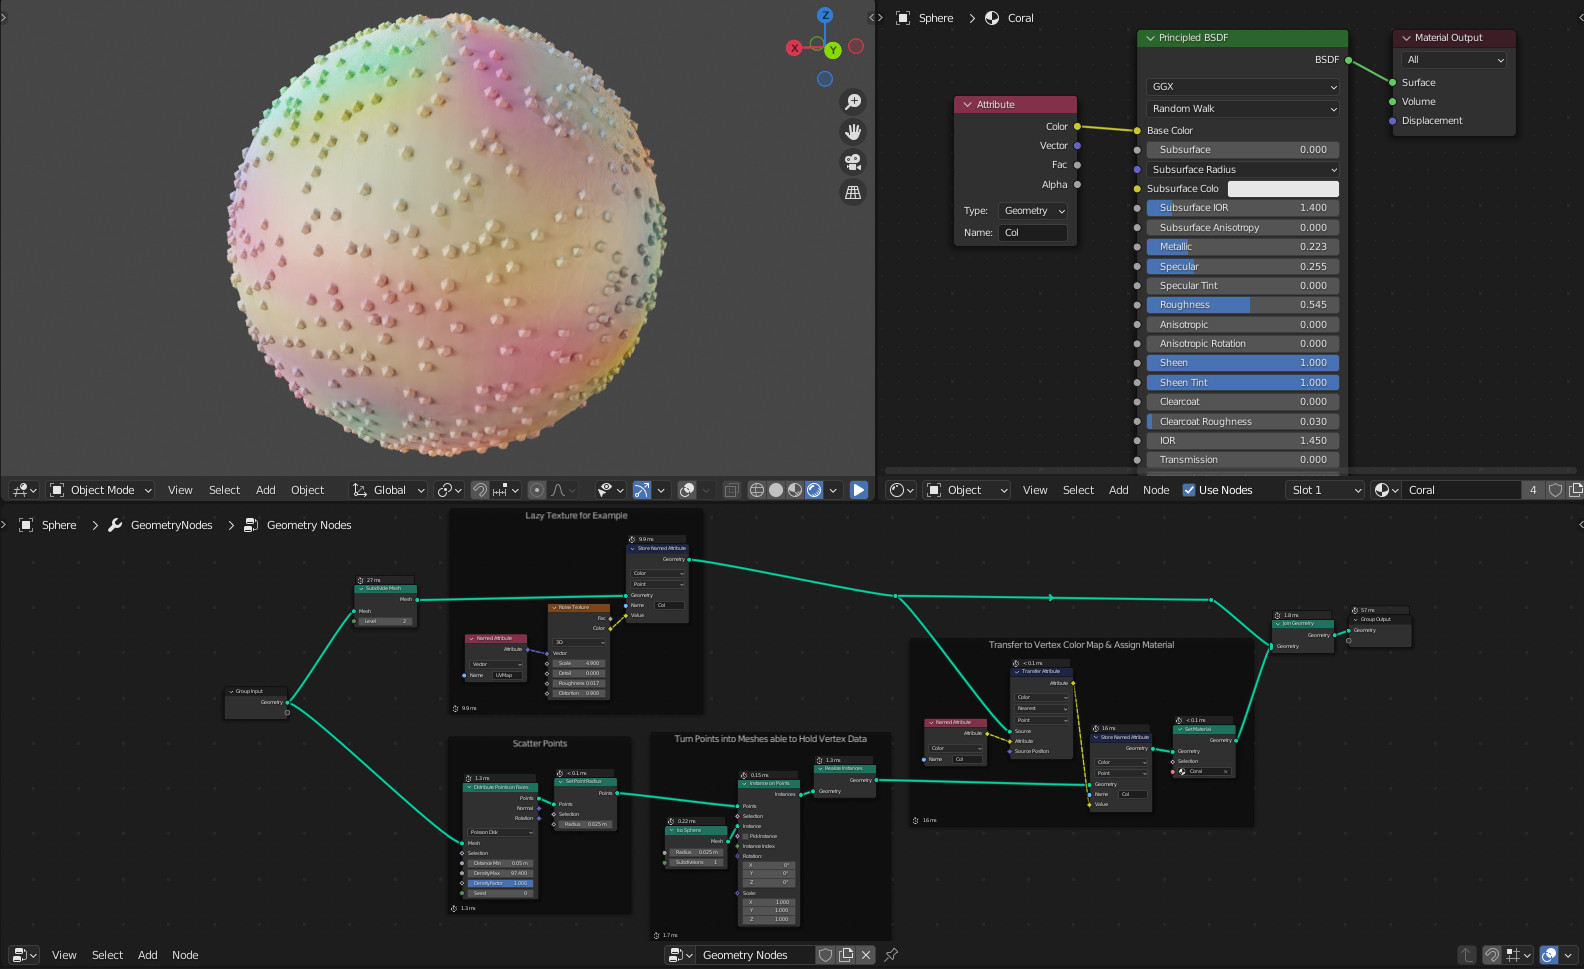The height and width of the screenshot is (969, 1584).
Task: Click the red X axis gizmo ball
Action: [794, 47]
